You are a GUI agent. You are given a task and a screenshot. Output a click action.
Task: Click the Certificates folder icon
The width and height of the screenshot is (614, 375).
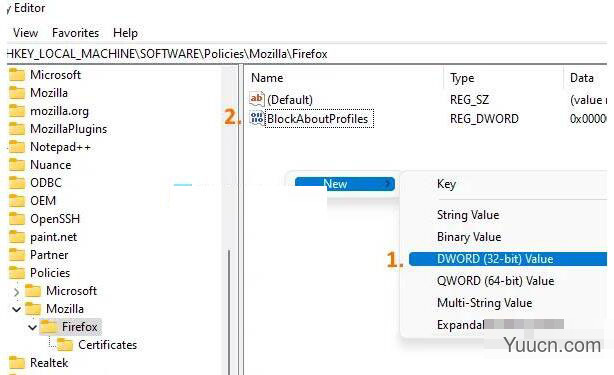tap(65, 345)
